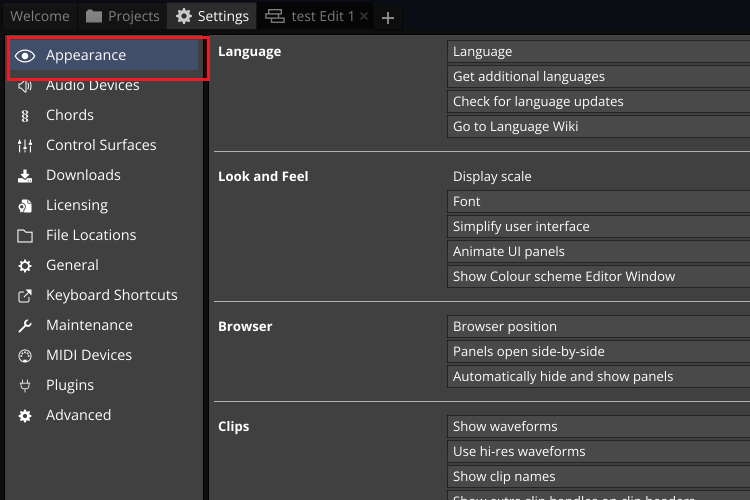This screenshot has height=500, width=750.
Task: Click the plus button to add tab
Action: click(389, 17)
